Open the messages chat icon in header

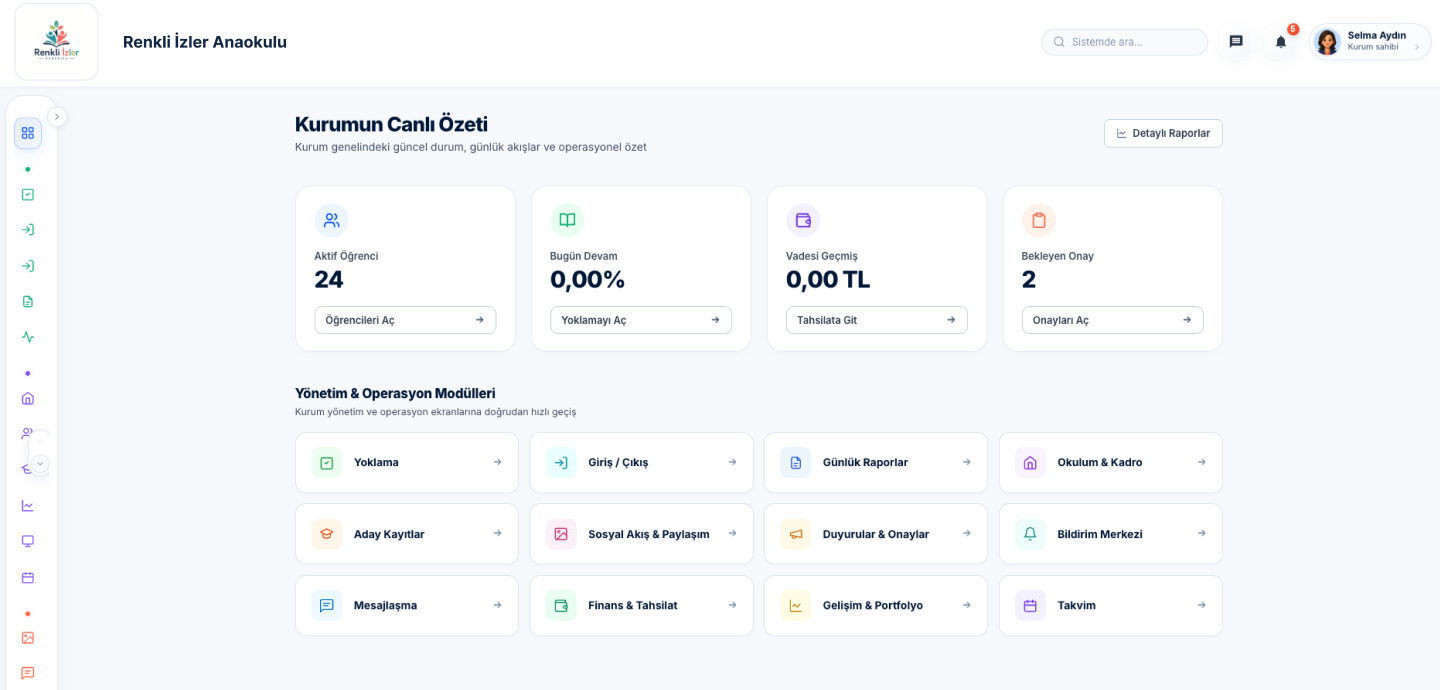pos(1236,42)
